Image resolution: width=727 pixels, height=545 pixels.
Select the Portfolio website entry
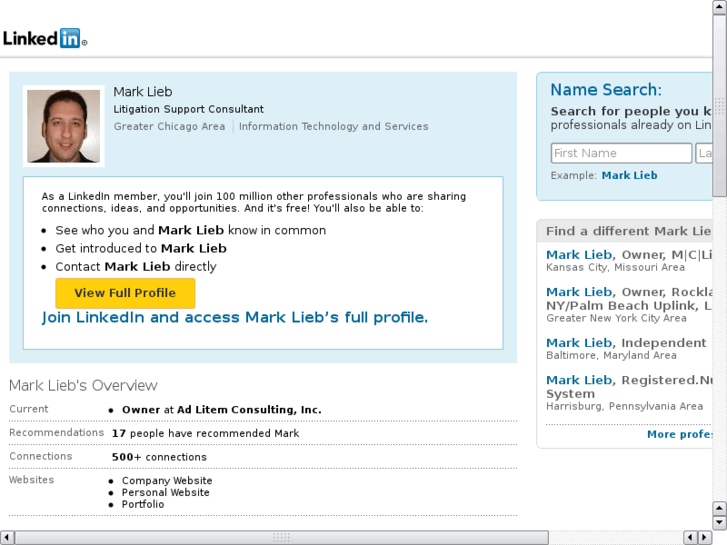143,504
